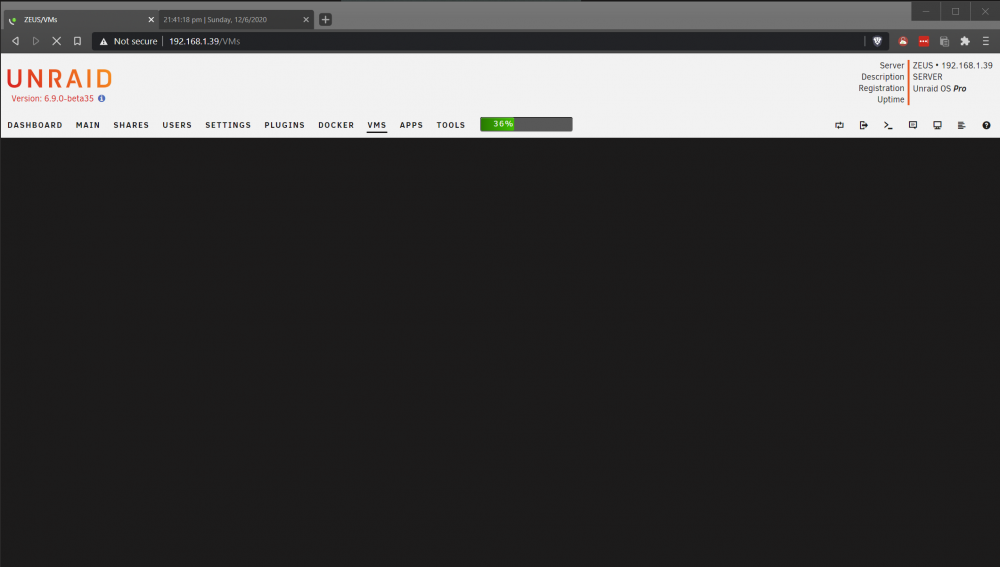The image size is (1000, 567).
Task: Click the 36% progress bar
Action: coord(526,124)
